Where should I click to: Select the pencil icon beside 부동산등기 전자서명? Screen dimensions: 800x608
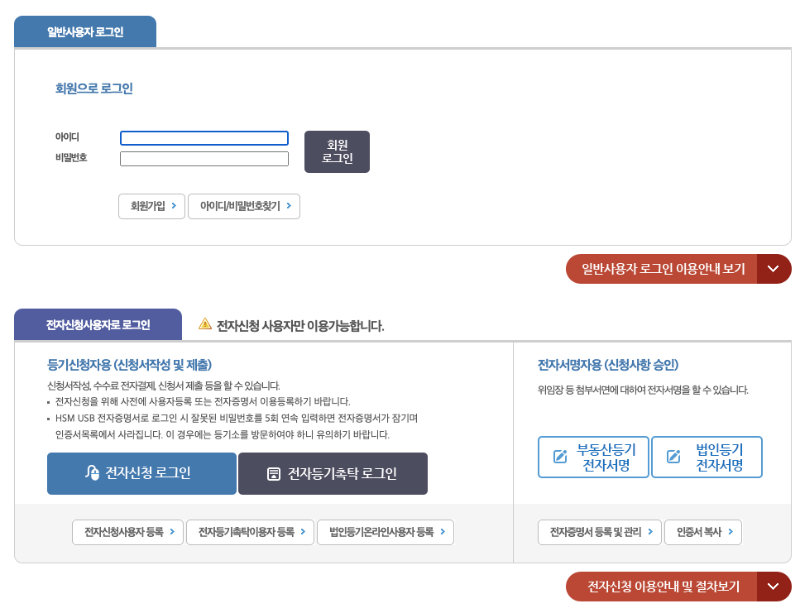pyautogui.click(x=557, y=456)
